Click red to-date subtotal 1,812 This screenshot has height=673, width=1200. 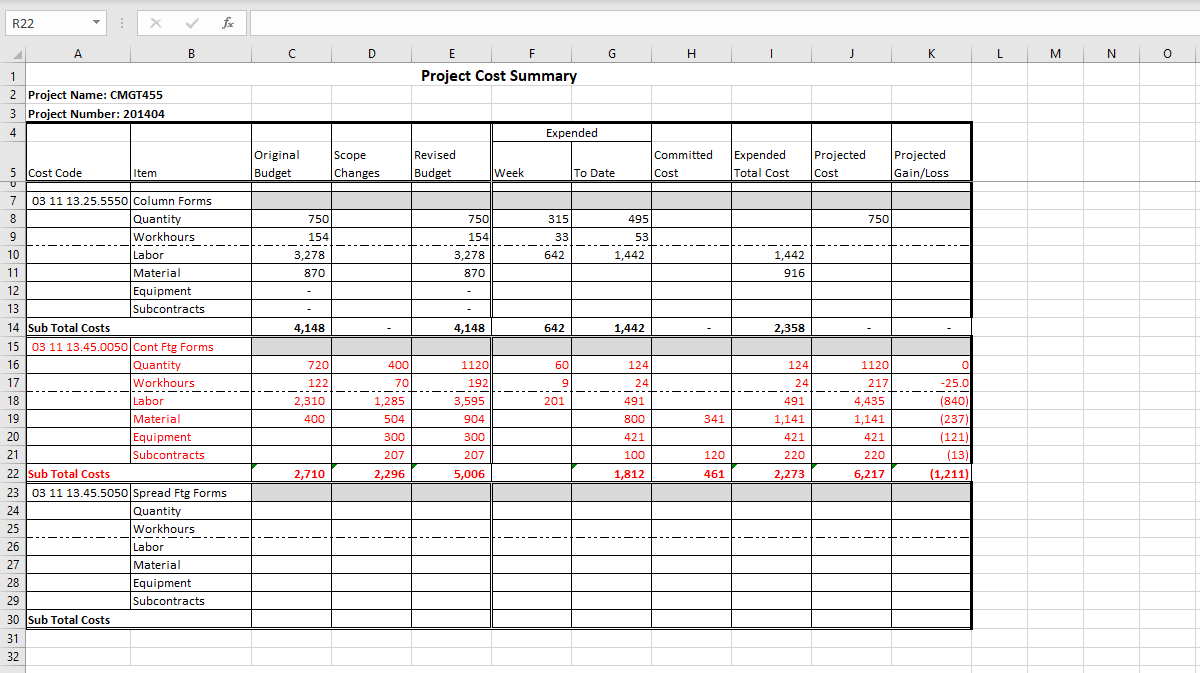coord(611,473)
